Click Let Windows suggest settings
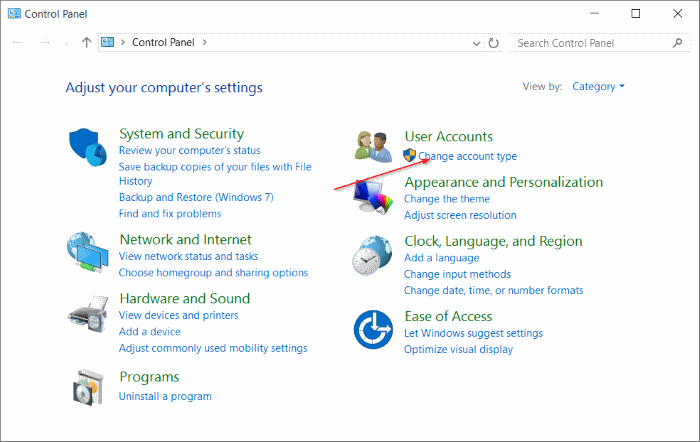 [473, 333]
